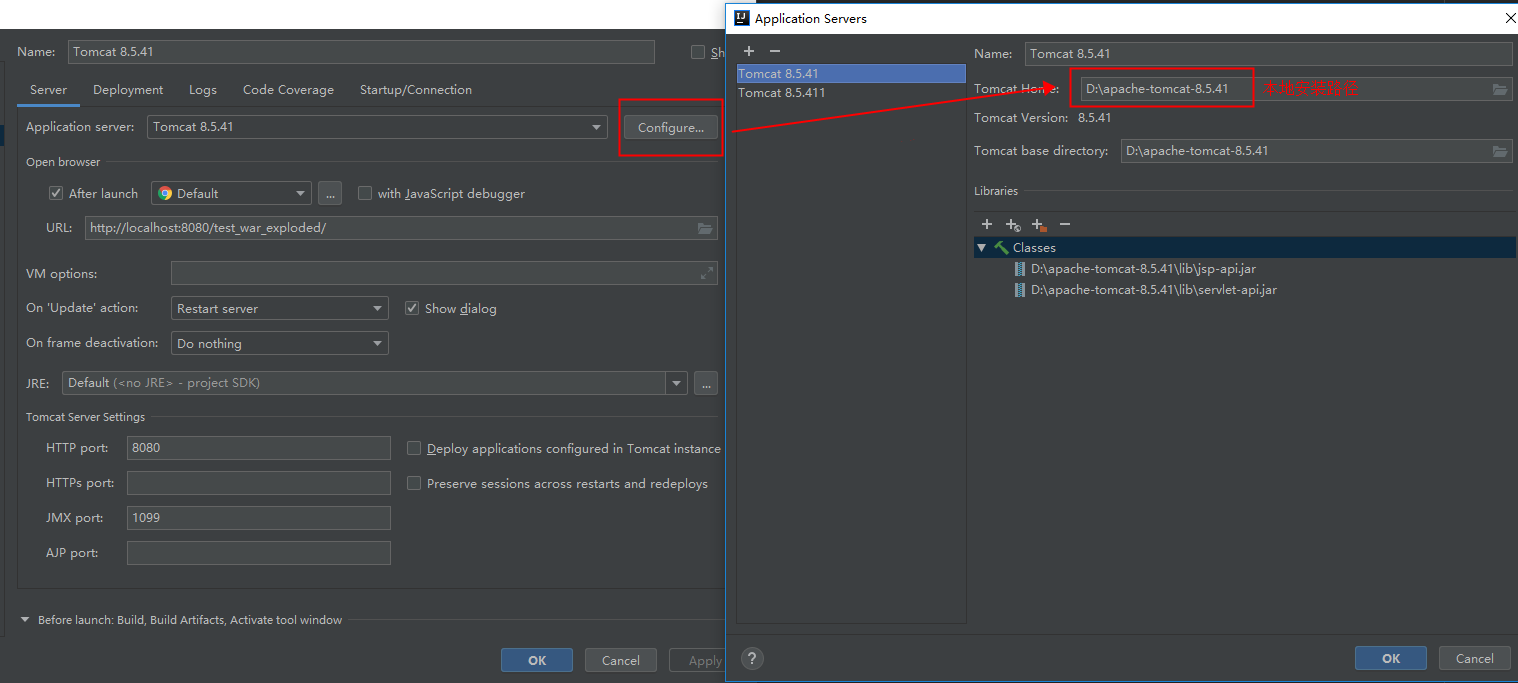
Task: Click Cancel in Application Servers dialog
Action: 1475,658
